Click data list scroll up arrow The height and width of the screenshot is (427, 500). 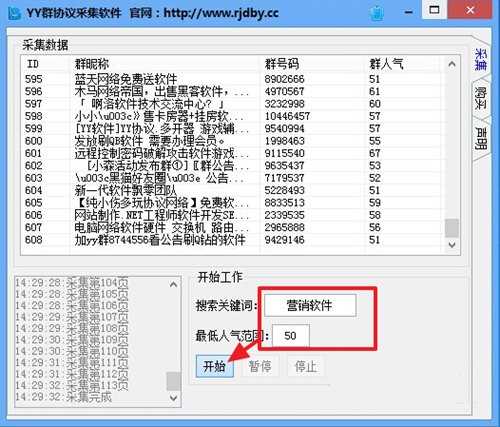click(x=452, y=64)
